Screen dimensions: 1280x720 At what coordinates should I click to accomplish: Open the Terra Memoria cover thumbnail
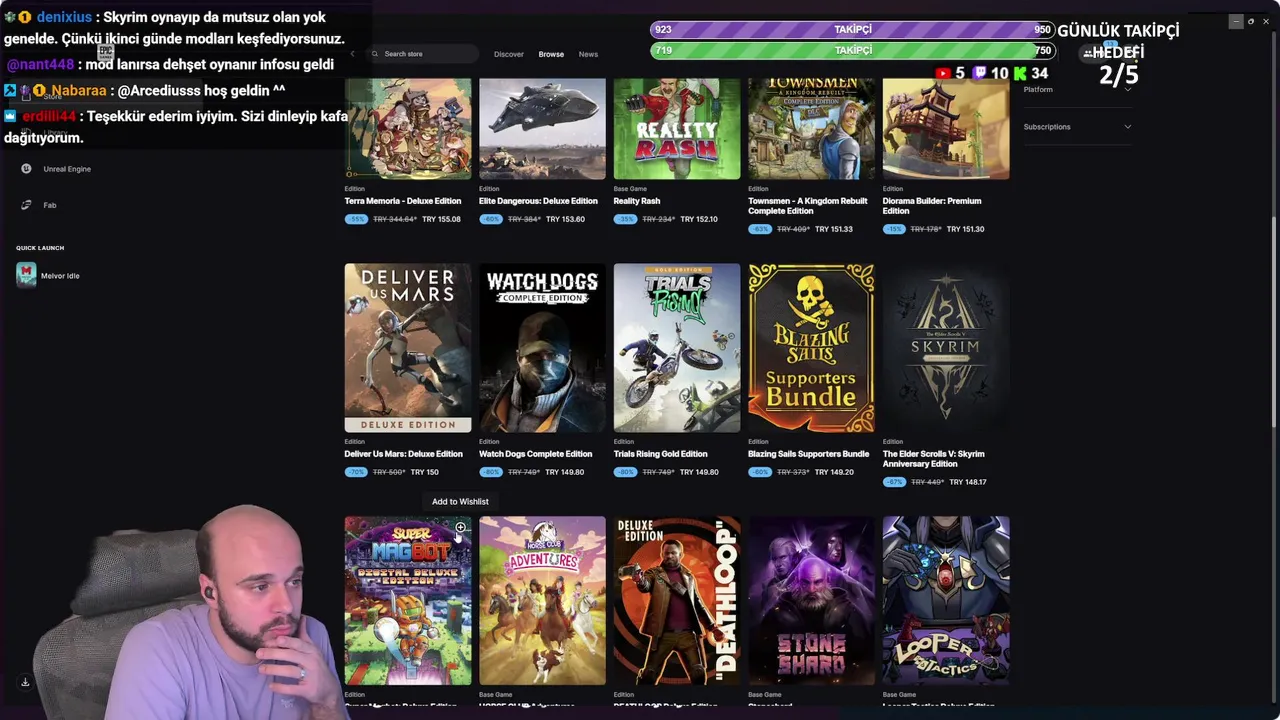(x=408, y=128)
